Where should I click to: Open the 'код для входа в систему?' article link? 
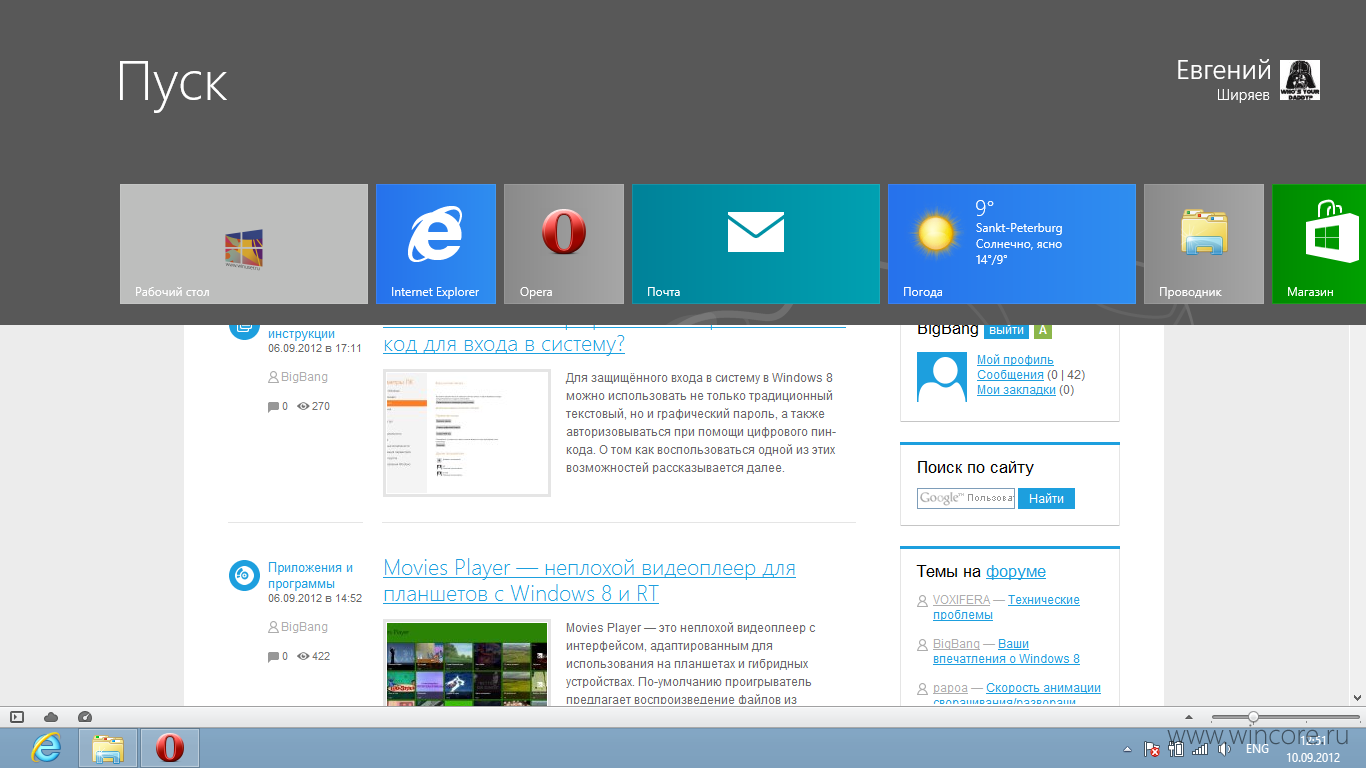coord(504,344)
